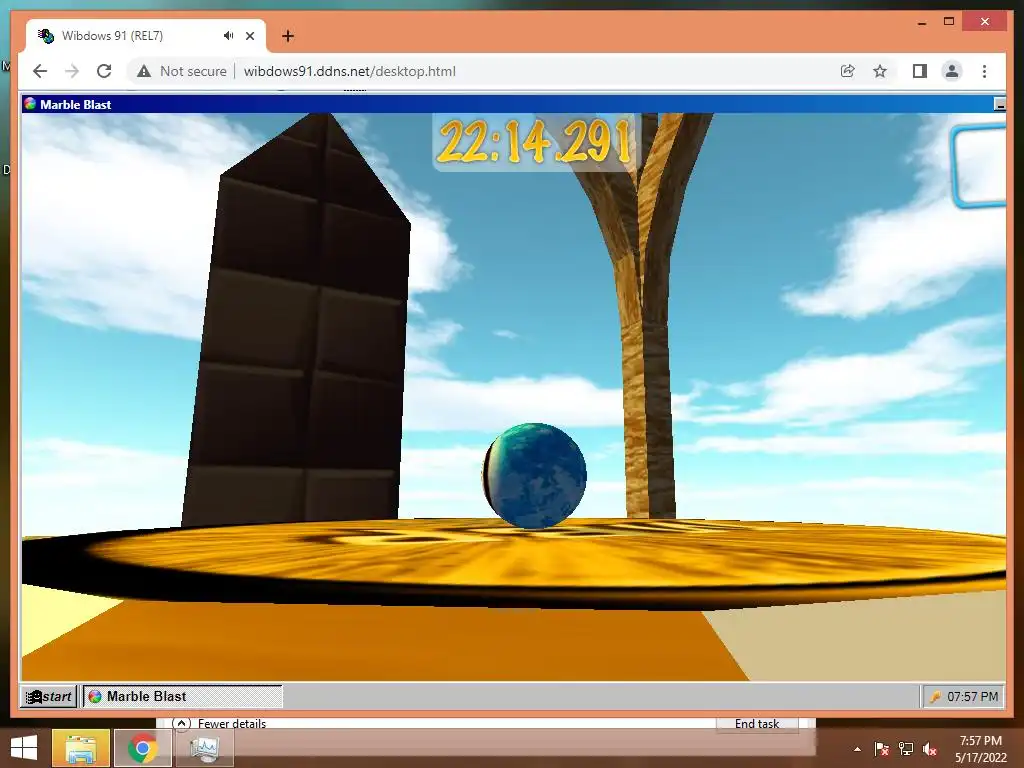Click the forward navigation arrow
The image size is (1024, 768).
point(72,71)
